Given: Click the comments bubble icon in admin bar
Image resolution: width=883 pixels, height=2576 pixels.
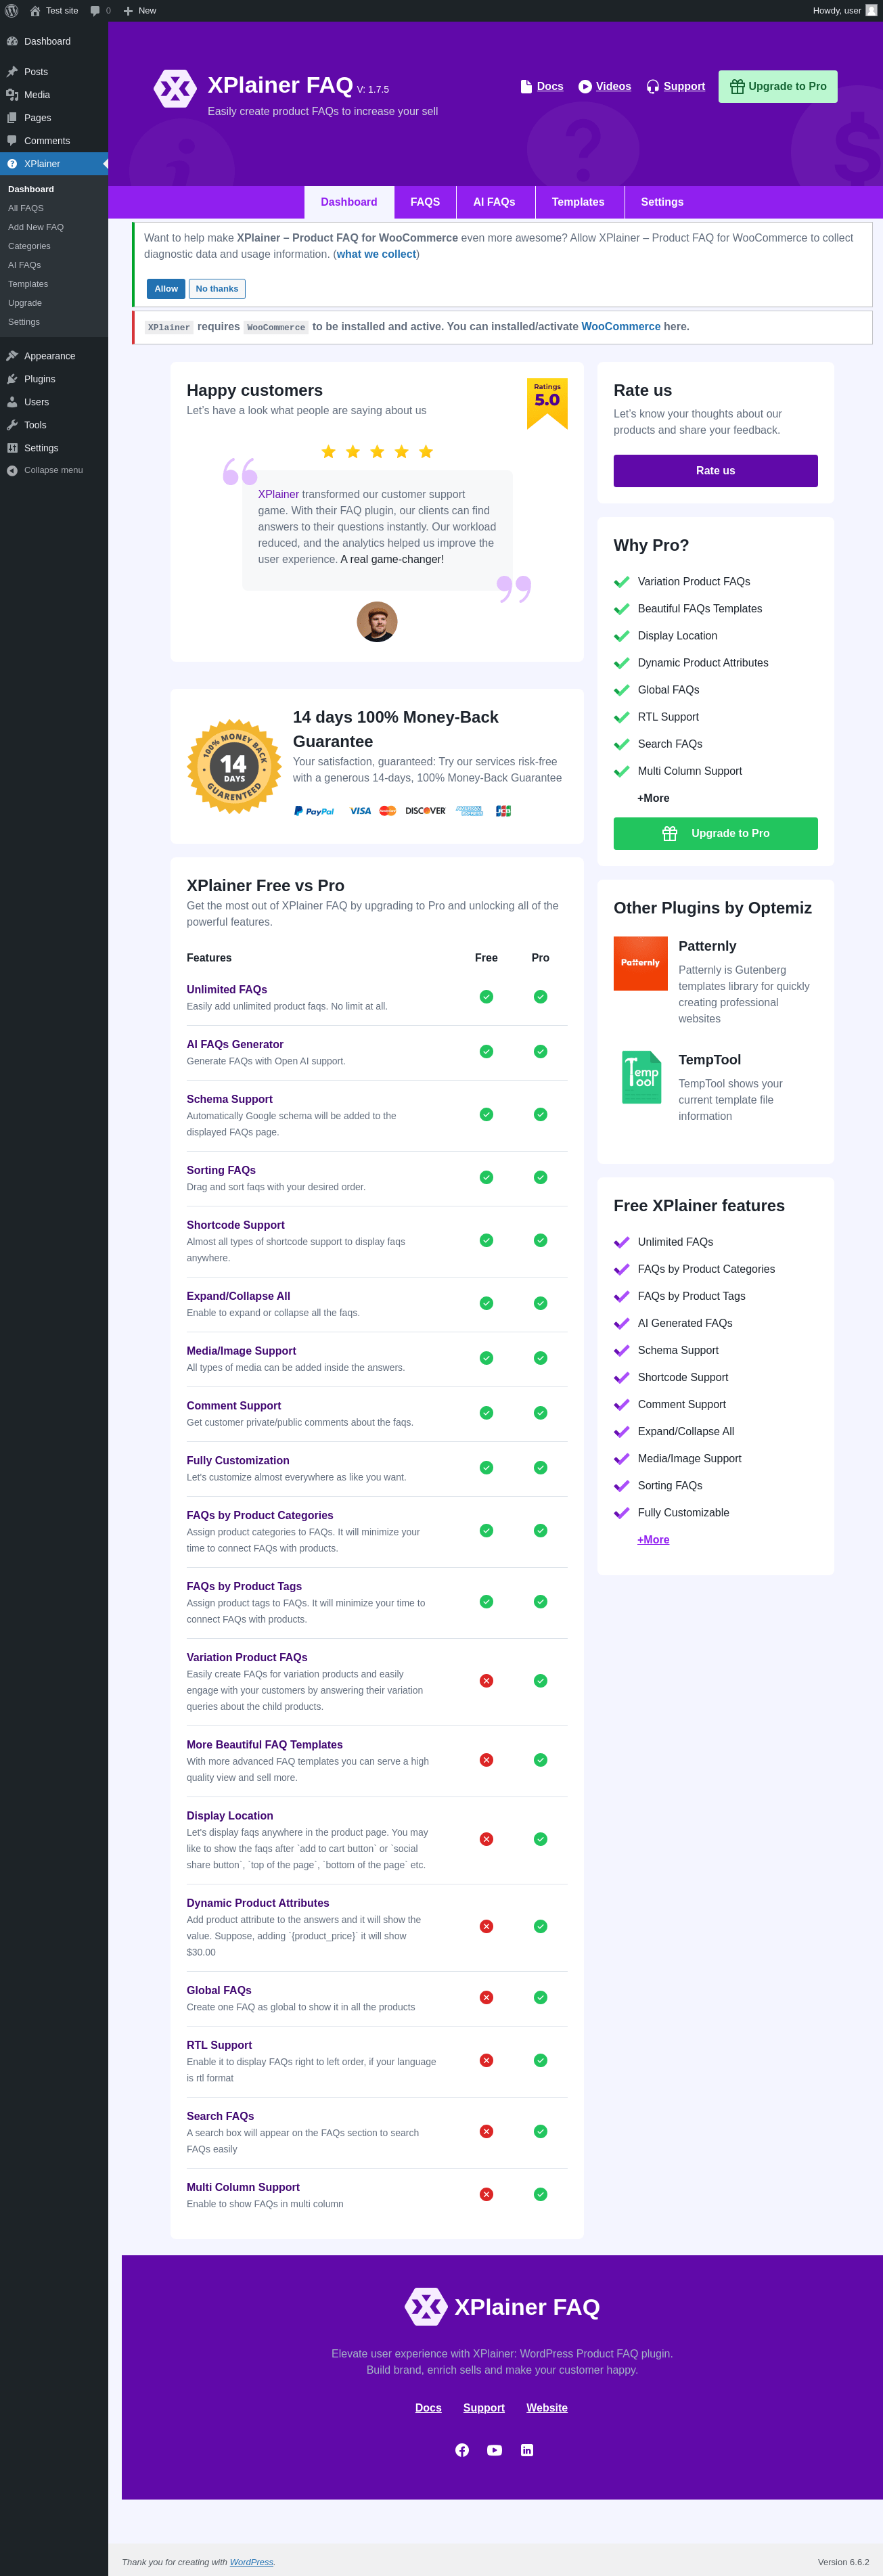Looking at the screenshot, I should point(96,11).
